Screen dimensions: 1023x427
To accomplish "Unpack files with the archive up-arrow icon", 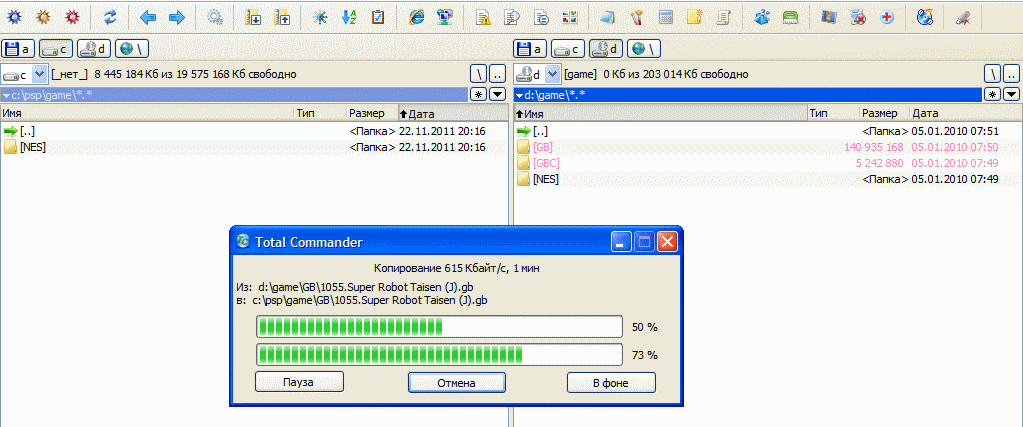I will [x=282, y=17].
